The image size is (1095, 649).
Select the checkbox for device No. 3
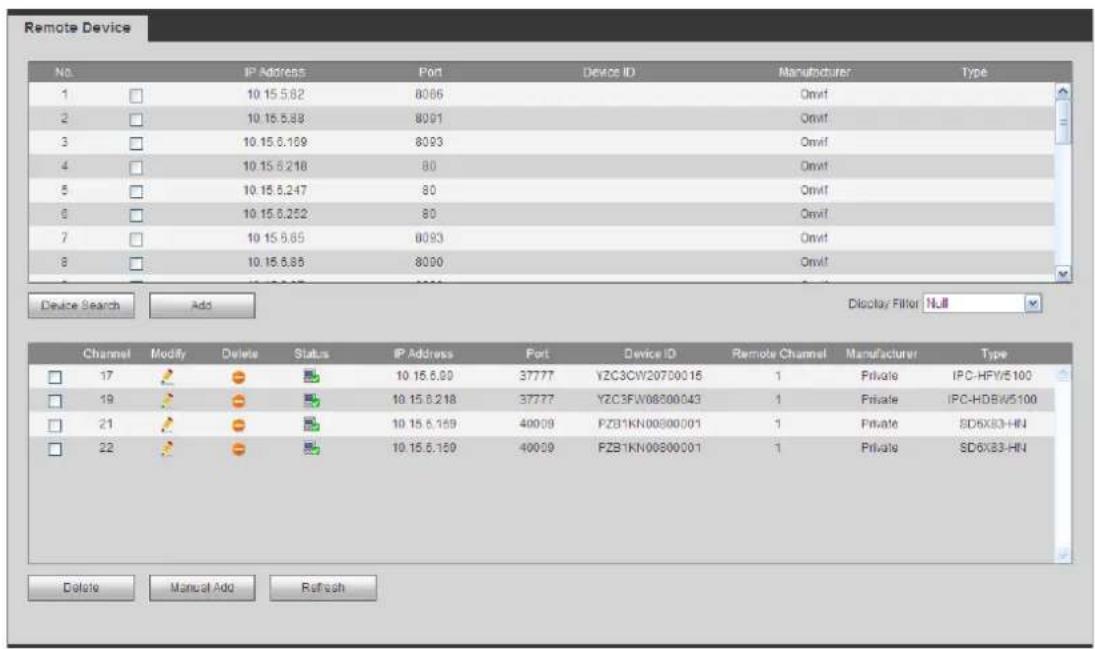136,144
